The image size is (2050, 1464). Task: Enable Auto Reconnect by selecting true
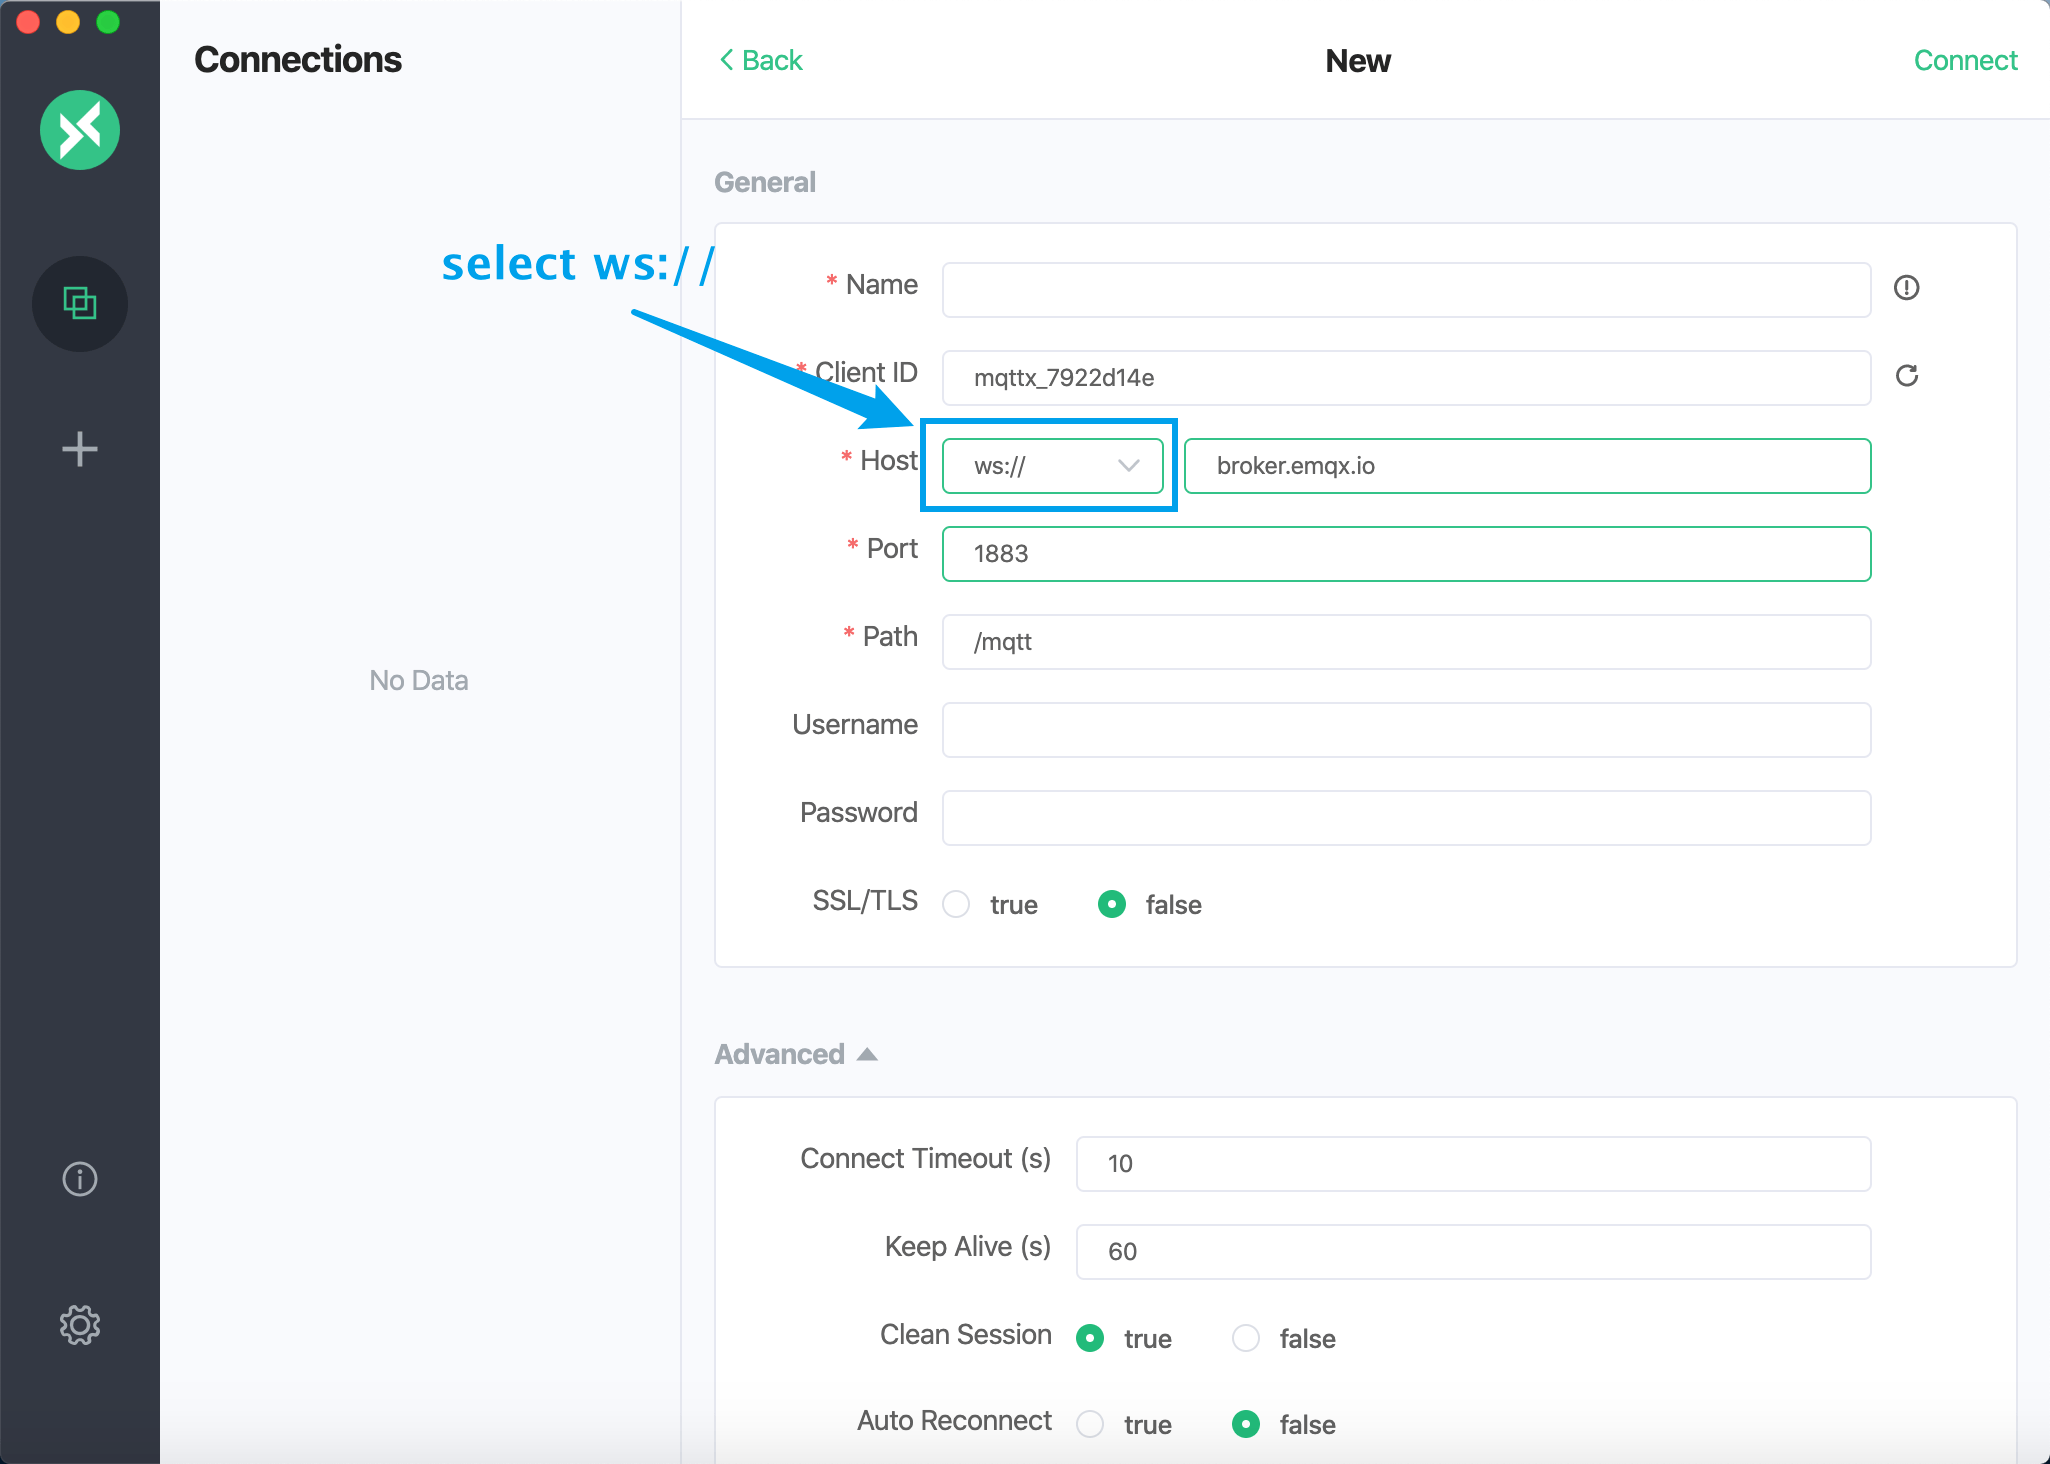click(1089, 1424)
